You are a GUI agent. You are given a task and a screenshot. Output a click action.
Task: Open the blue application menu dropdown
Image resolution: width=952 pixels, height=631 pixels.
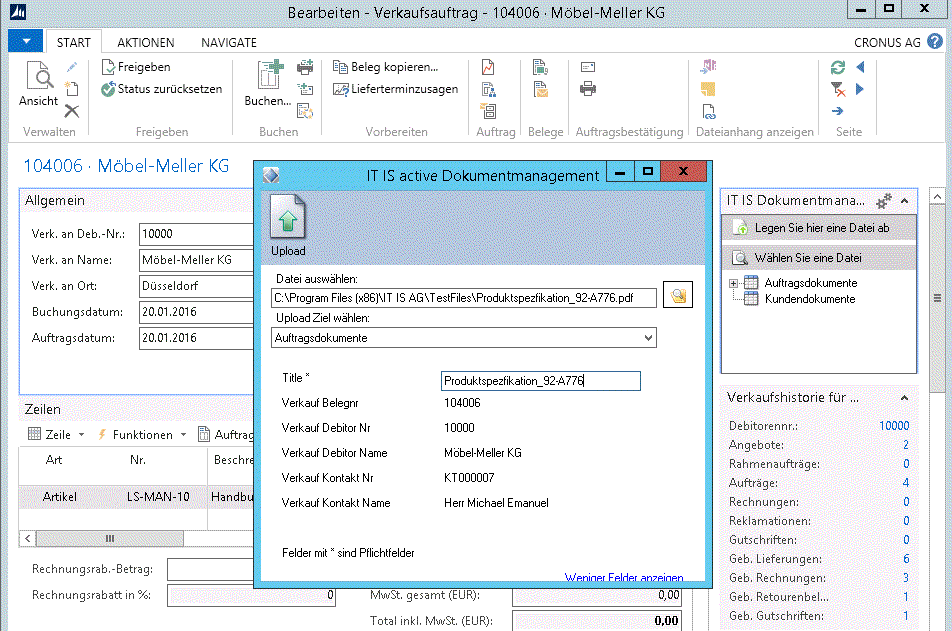(x=26, y=41)
